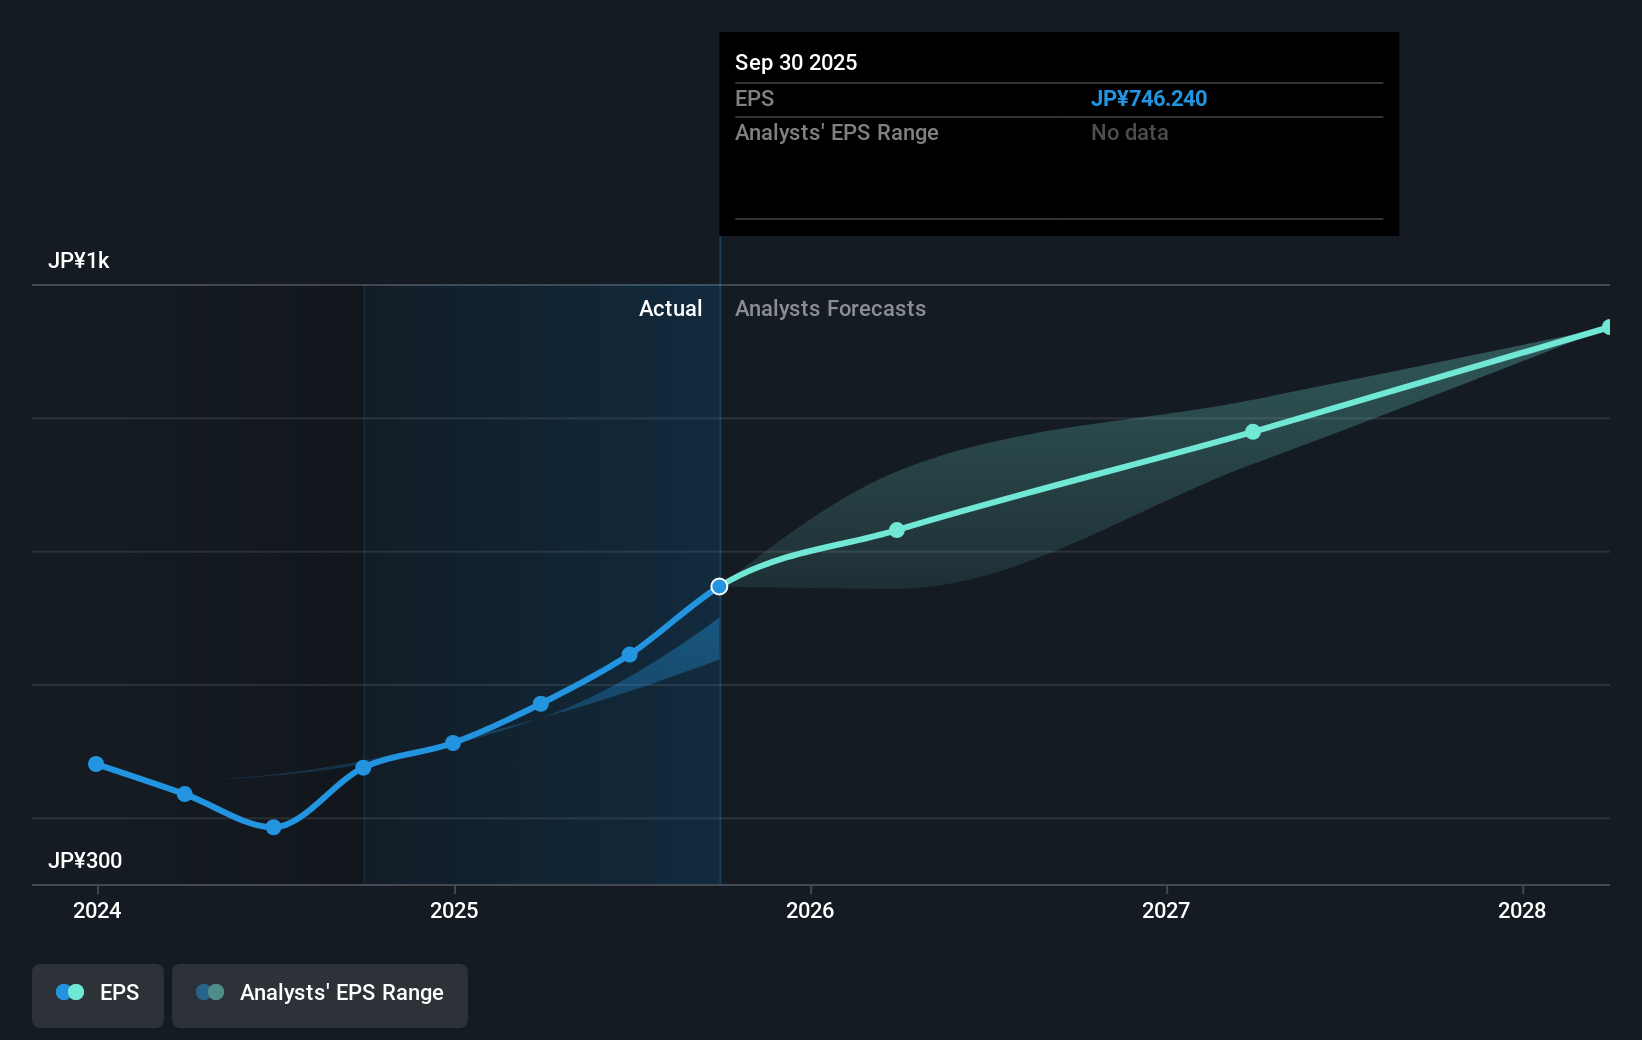Click the JP¥746.240 EPS value link
The image size is (1642, 1040).
(x=1149, y=99)
